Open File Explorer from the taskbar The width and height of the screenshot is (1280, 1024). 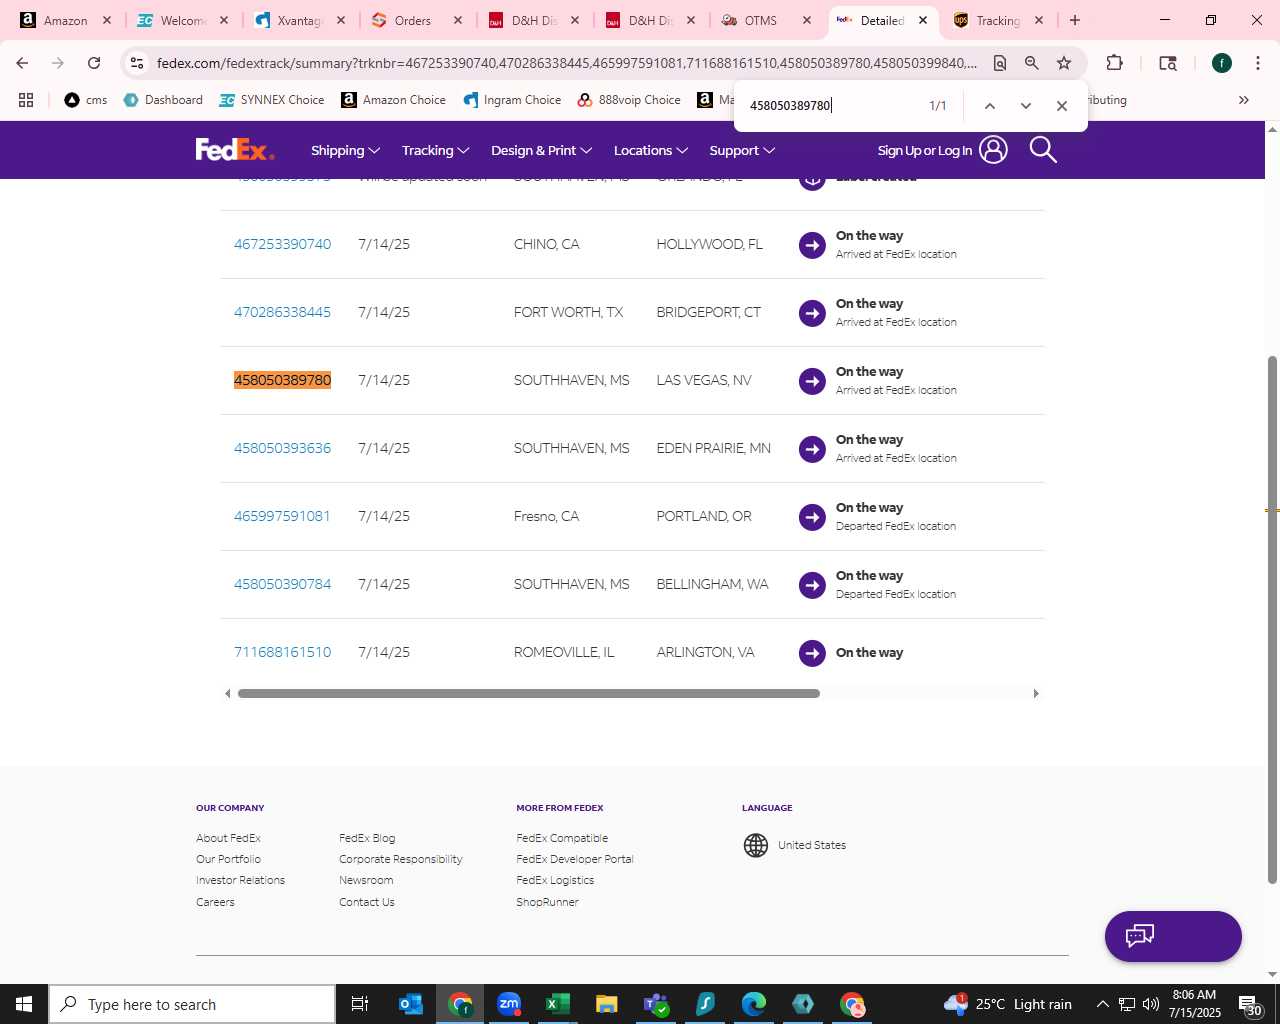607,1004
